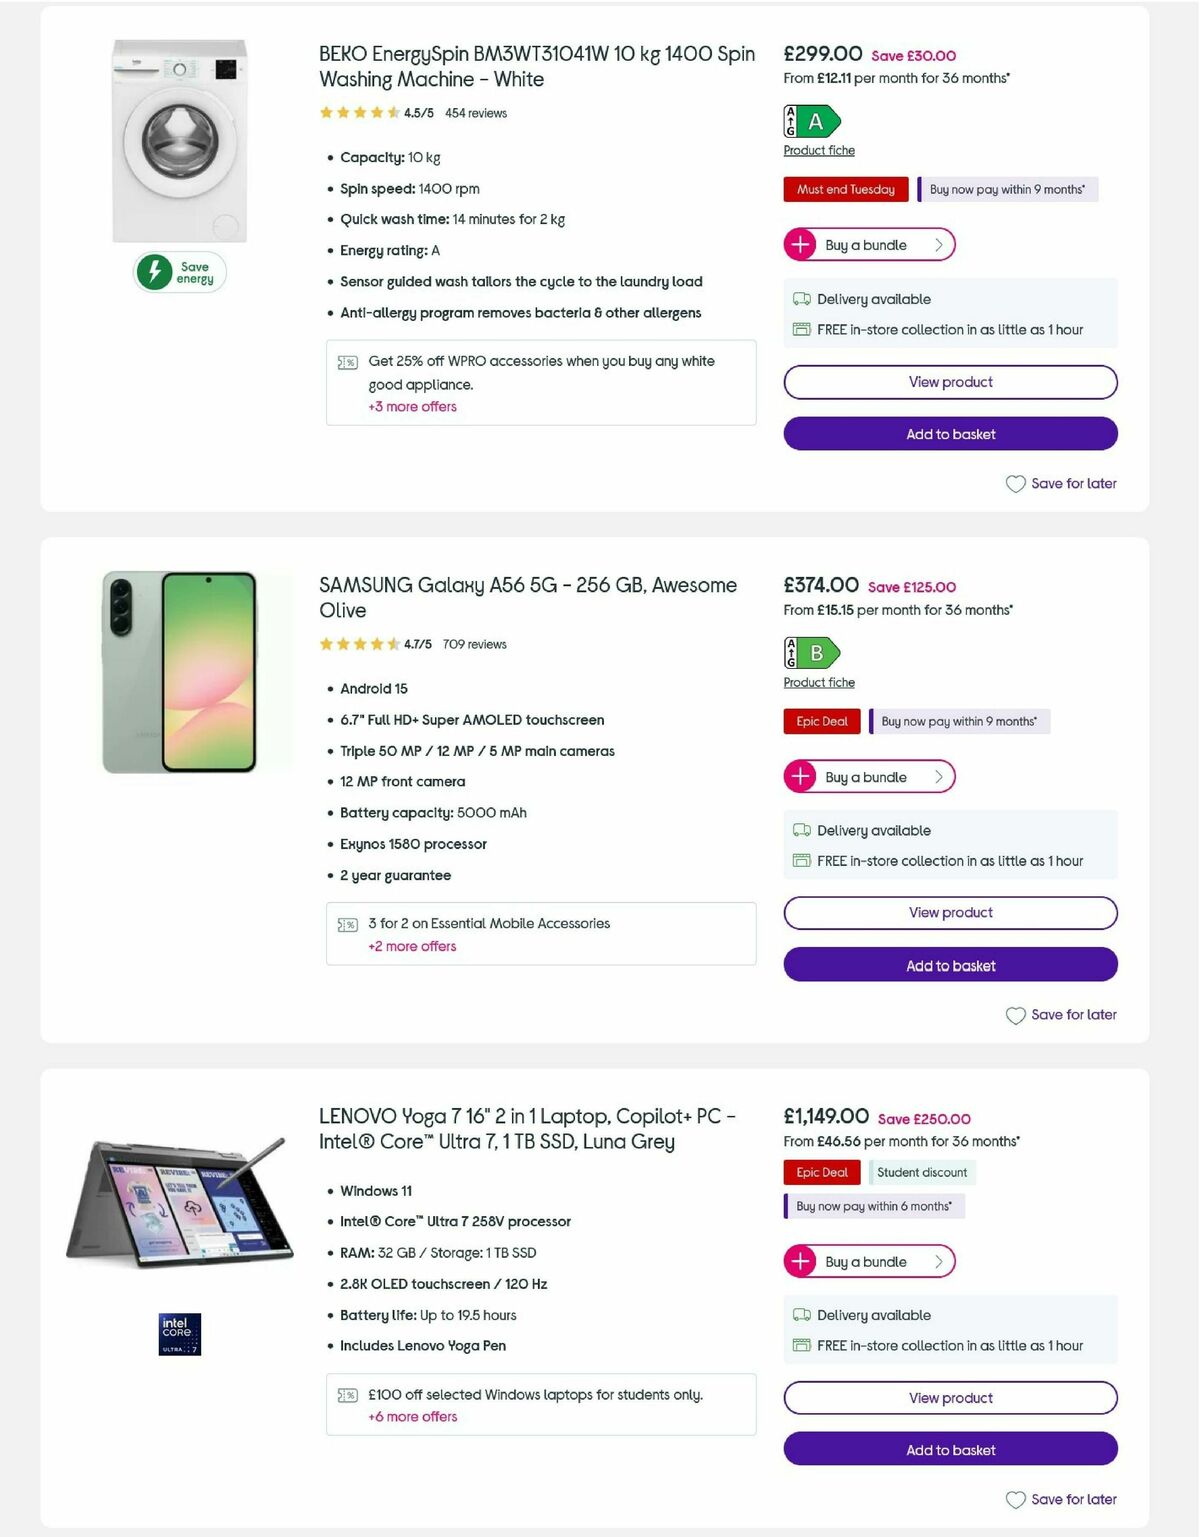Screen dimensions: 1200x1537
Task: Open the Product fiche for the Samsung Galaxy A56
Action: point(819,682)
